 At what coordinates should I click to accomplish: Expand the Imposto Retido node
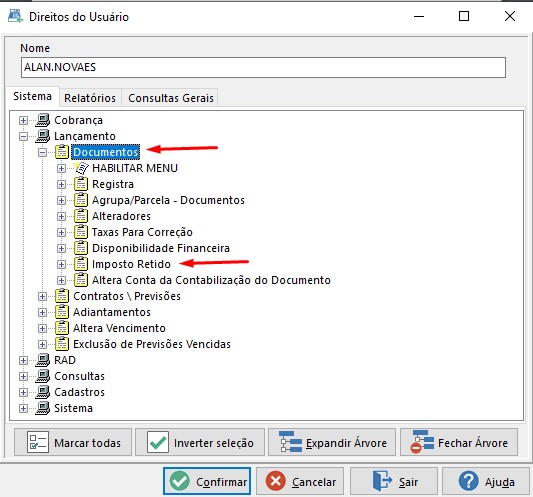[x=62, y=264]
